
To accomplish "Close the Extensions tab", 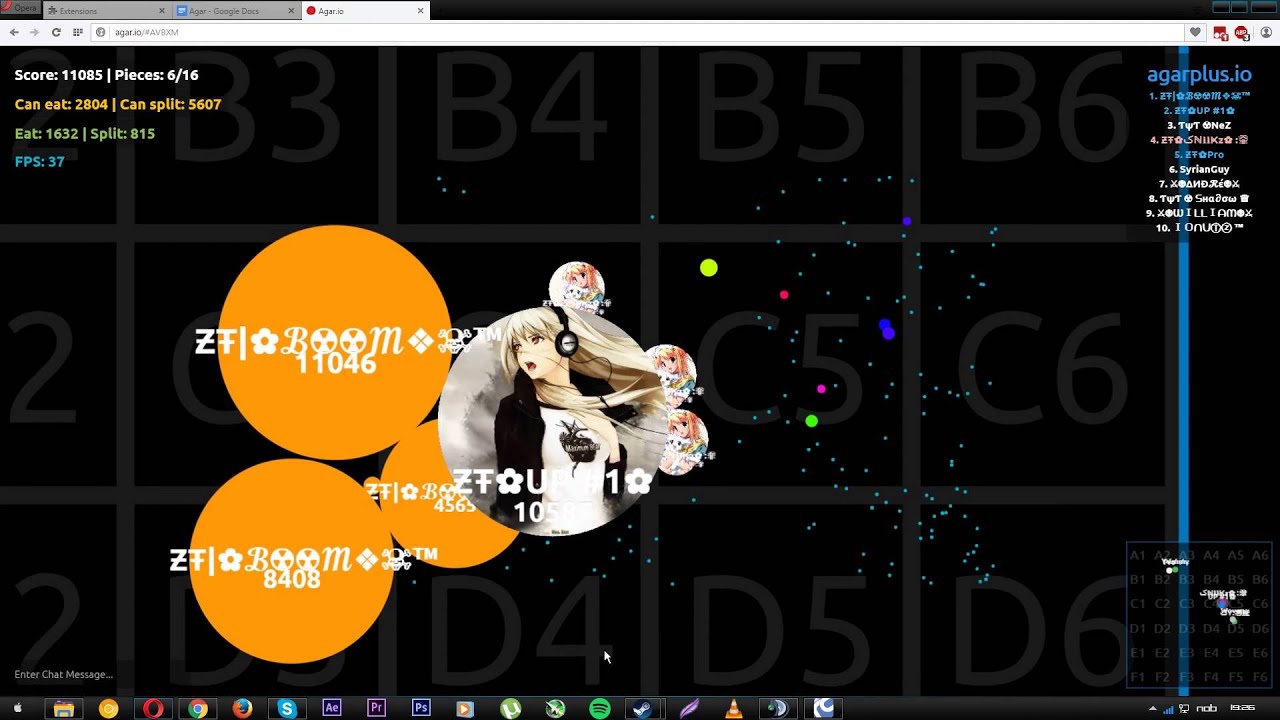I will 162,11.
